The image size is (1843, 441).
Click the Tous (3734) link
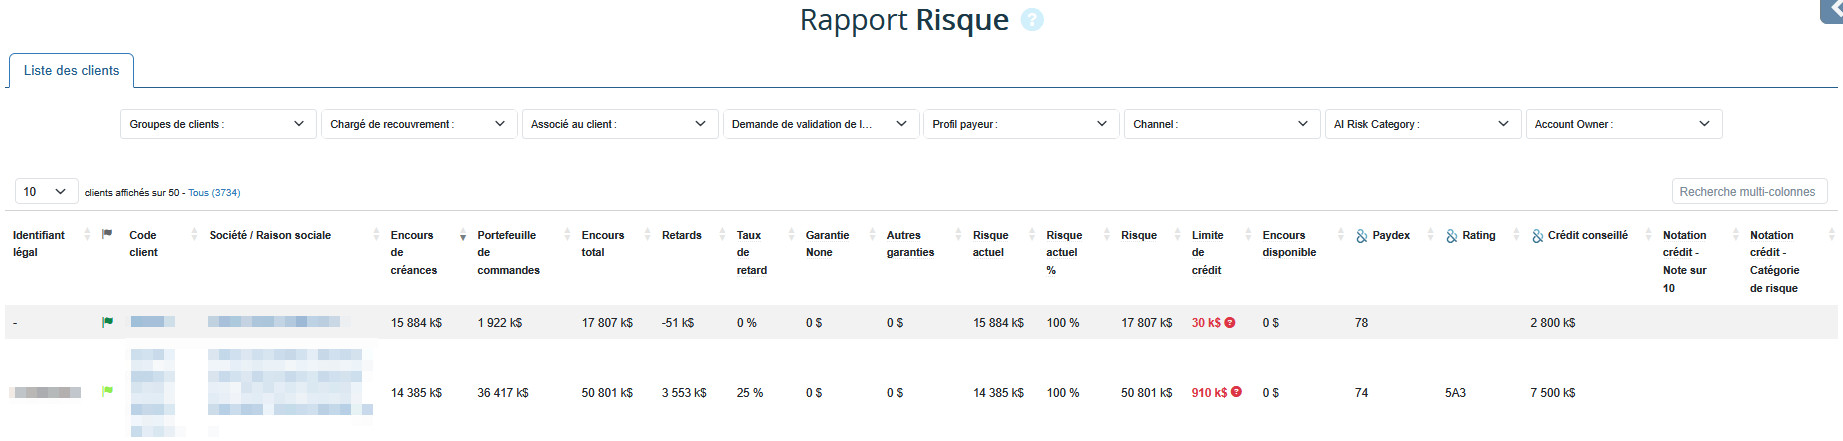click(x=214, y=193)
